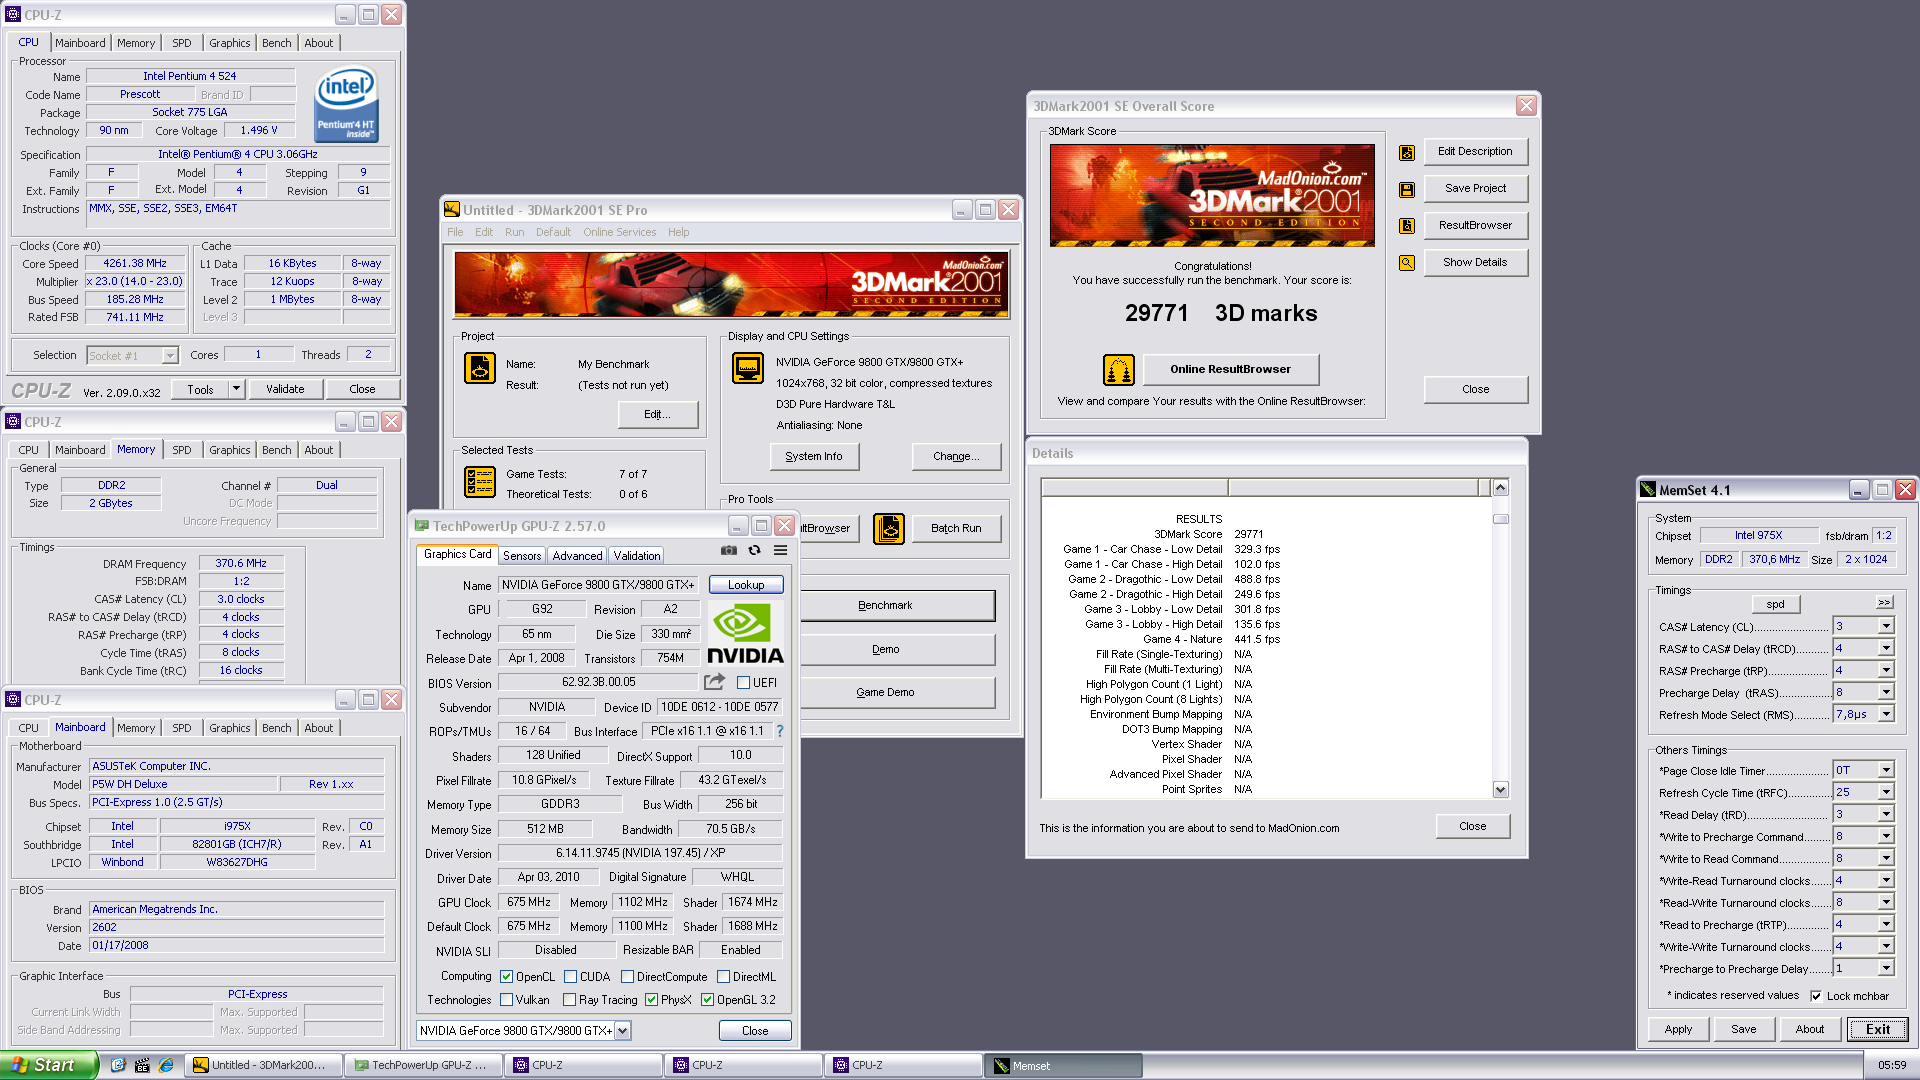Enable the CUDA checkbox in GPU-Z
1920x1080 pixels.
(570, 976)
